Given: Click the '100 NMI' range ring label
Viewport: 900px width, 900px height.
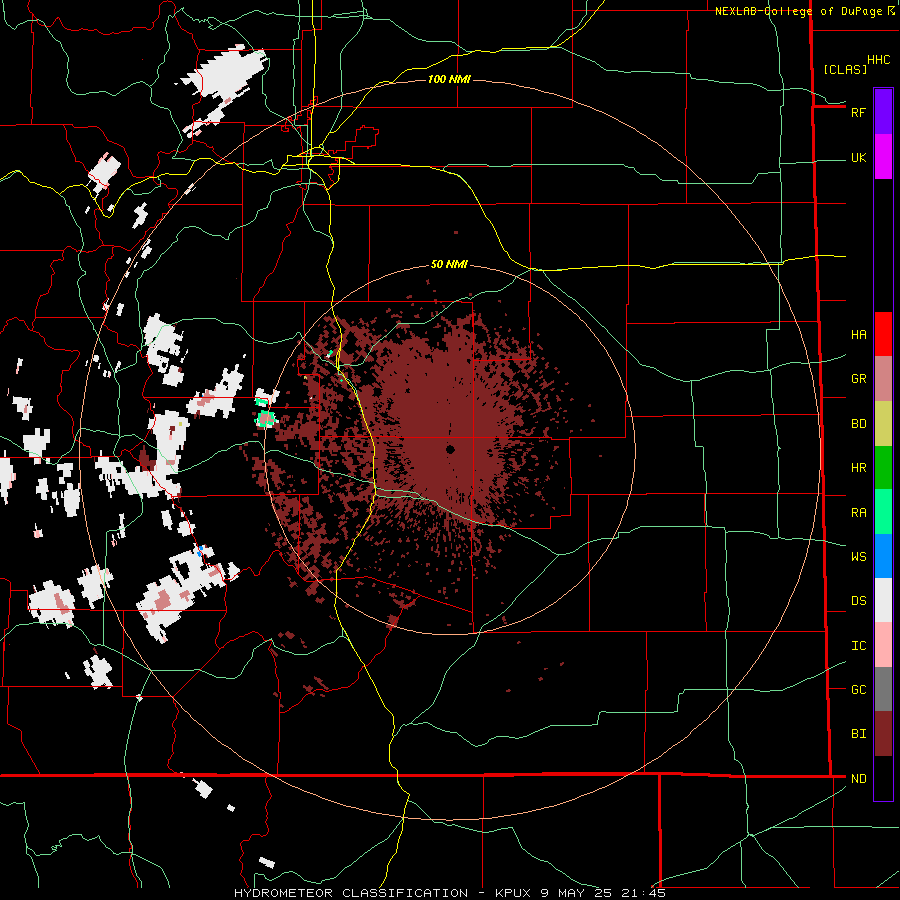Looking at the screenshot, I should coord(449,79).
